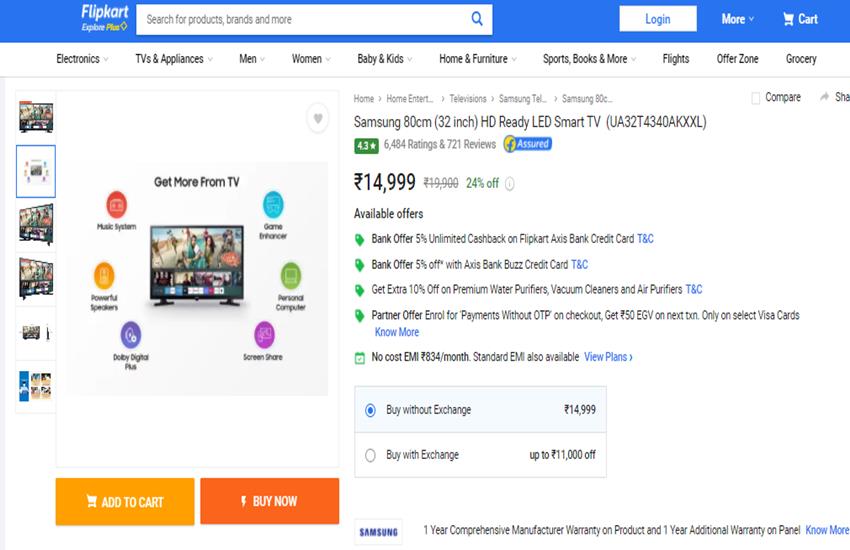Select the first product thumbnail
This screenshot has height=550, width=850.
pos(36,116)
